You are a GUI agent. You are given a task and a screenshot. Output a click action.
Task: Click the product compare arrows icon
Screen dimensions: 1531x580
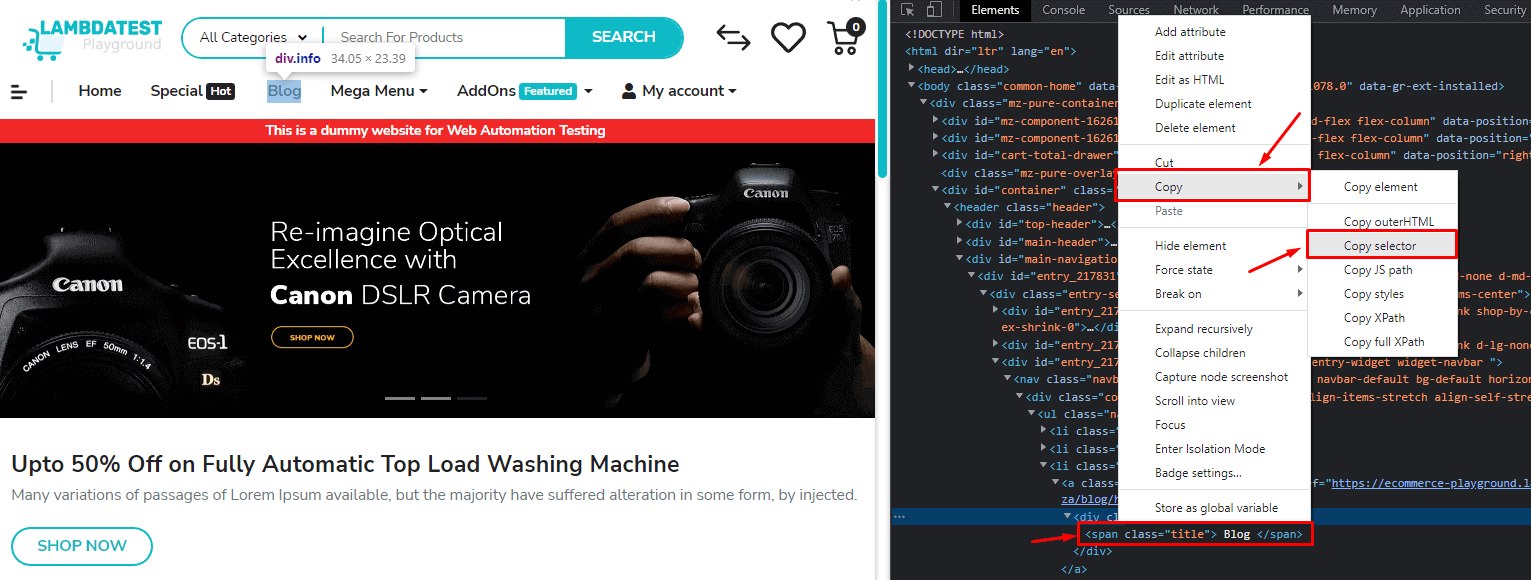733,37
